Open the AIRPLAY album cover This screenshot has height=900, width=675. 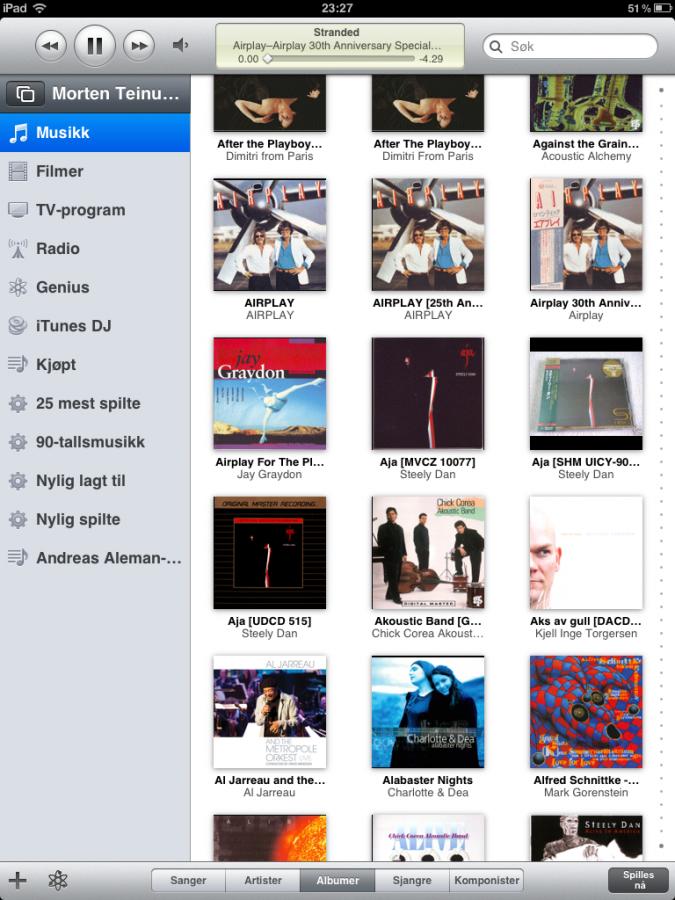270,234
